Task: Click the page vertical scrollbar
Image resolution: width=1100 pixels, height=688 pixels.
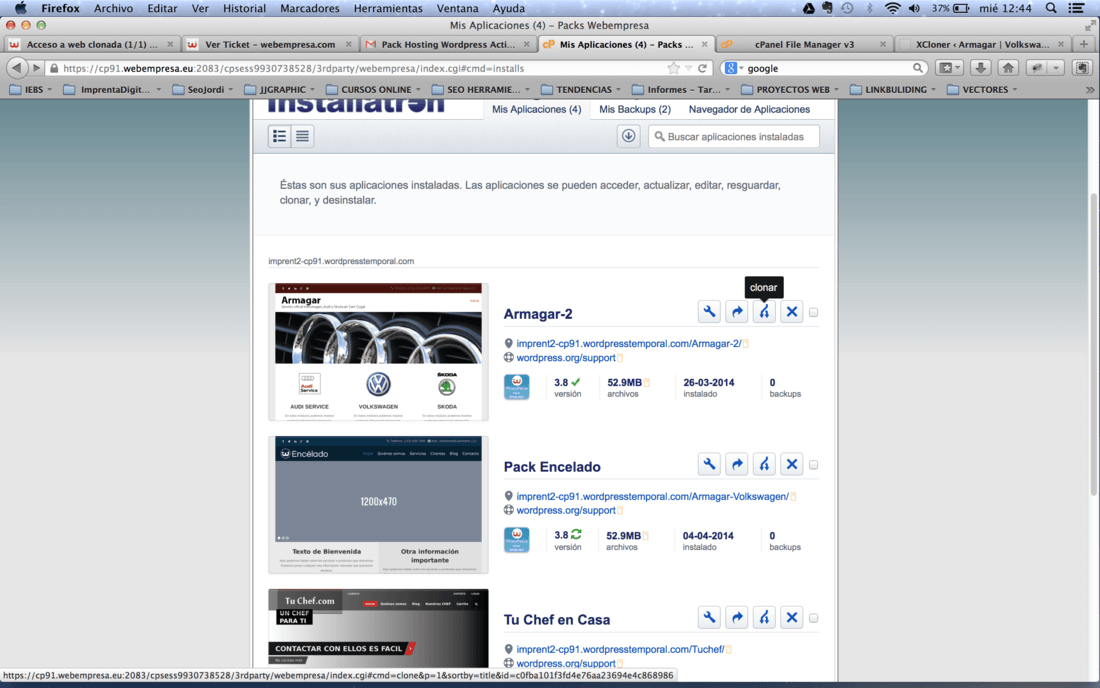Action: 1094,344
